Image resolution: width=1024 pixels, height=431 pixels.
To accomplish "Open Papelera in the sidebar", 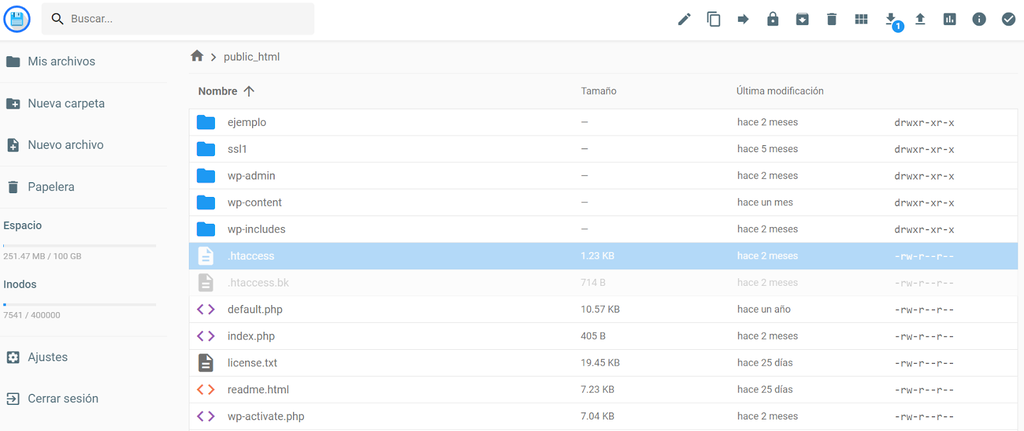I will tap(51, 187).
